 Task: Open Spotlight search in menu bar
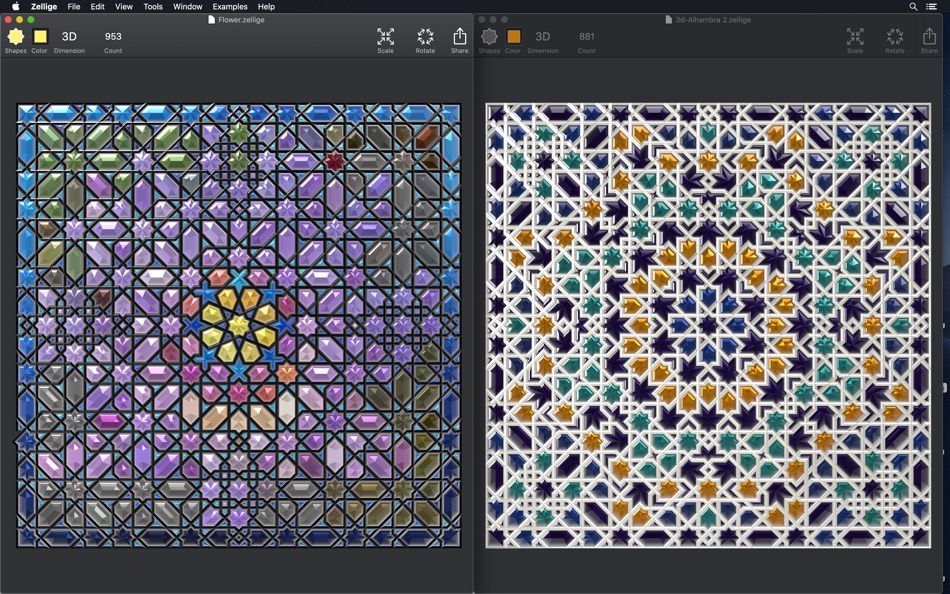tap(913, 6)
